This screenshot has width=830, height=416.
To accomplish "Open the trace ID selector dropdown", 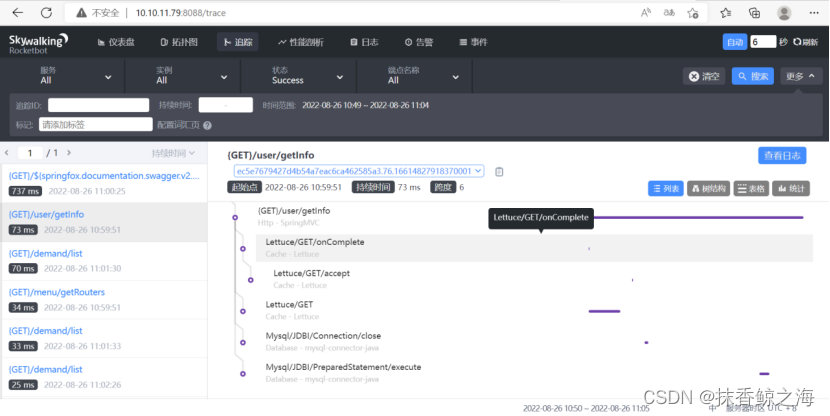I will (x=359, y=171).
